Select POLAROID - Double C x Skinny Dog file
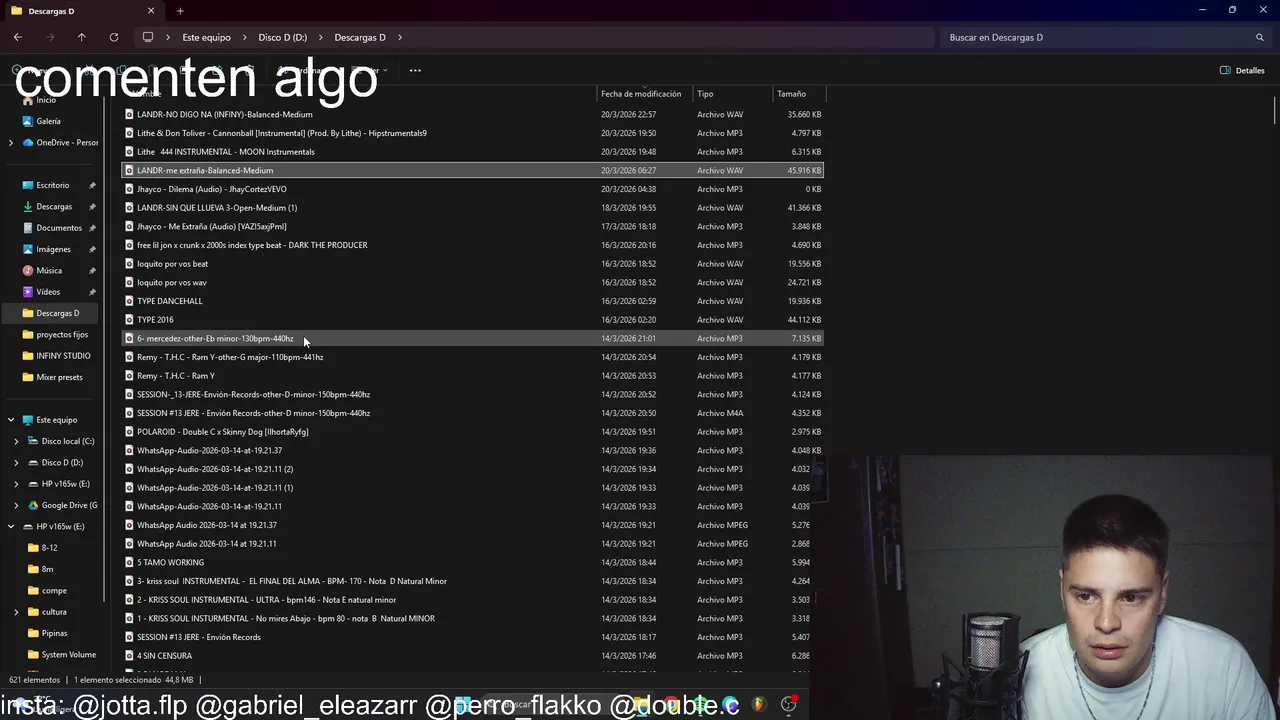 click(223, 432)
